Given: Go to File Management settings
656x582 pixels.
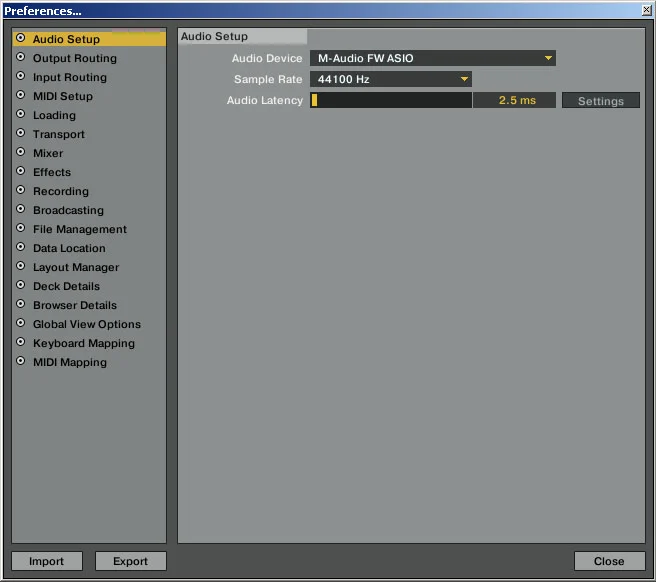Looking at the screenshot, I should [79, 229].
